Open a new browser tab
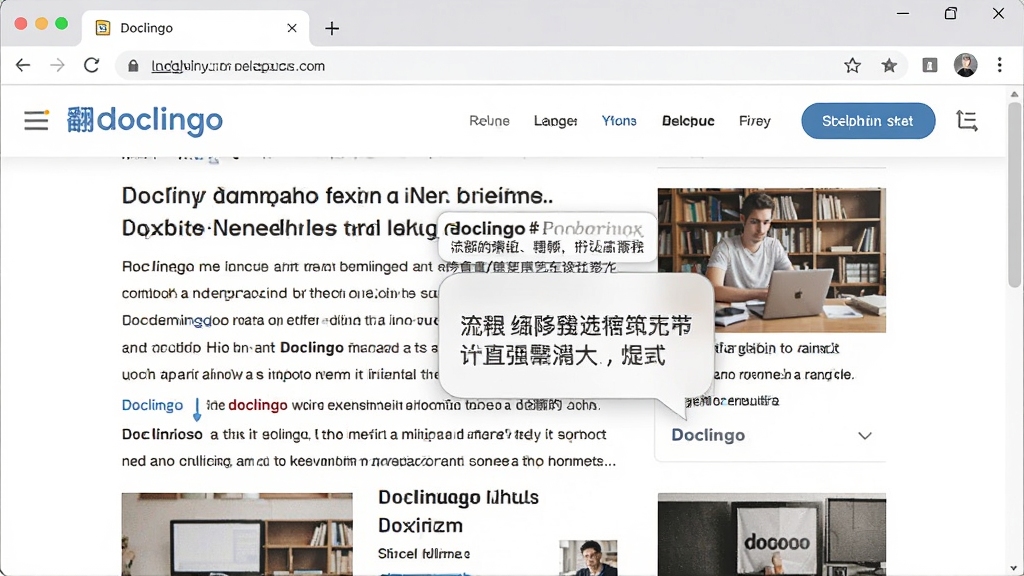The height and width of the screenshot is (576, 1024). pyautogui.click(x=332, y=28)
